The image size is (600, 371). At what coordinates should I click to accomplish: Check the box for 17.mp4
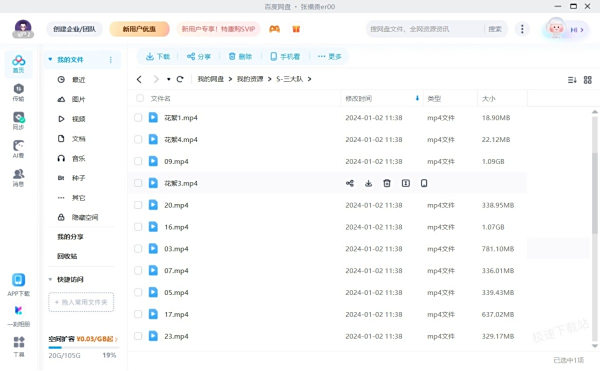(138, 314)
